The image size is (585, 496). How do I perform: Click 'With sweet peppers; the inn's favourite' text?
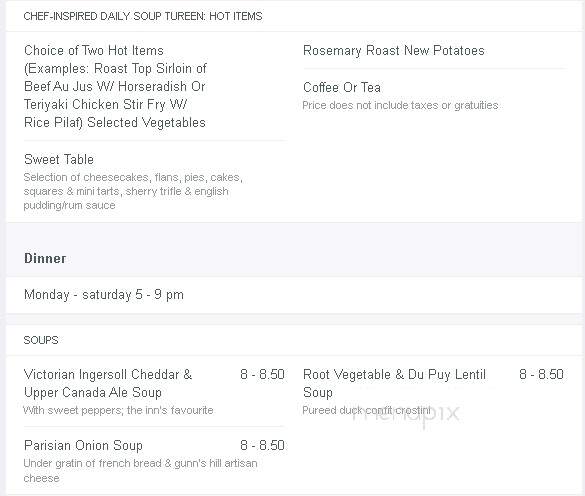coord(118,410)
